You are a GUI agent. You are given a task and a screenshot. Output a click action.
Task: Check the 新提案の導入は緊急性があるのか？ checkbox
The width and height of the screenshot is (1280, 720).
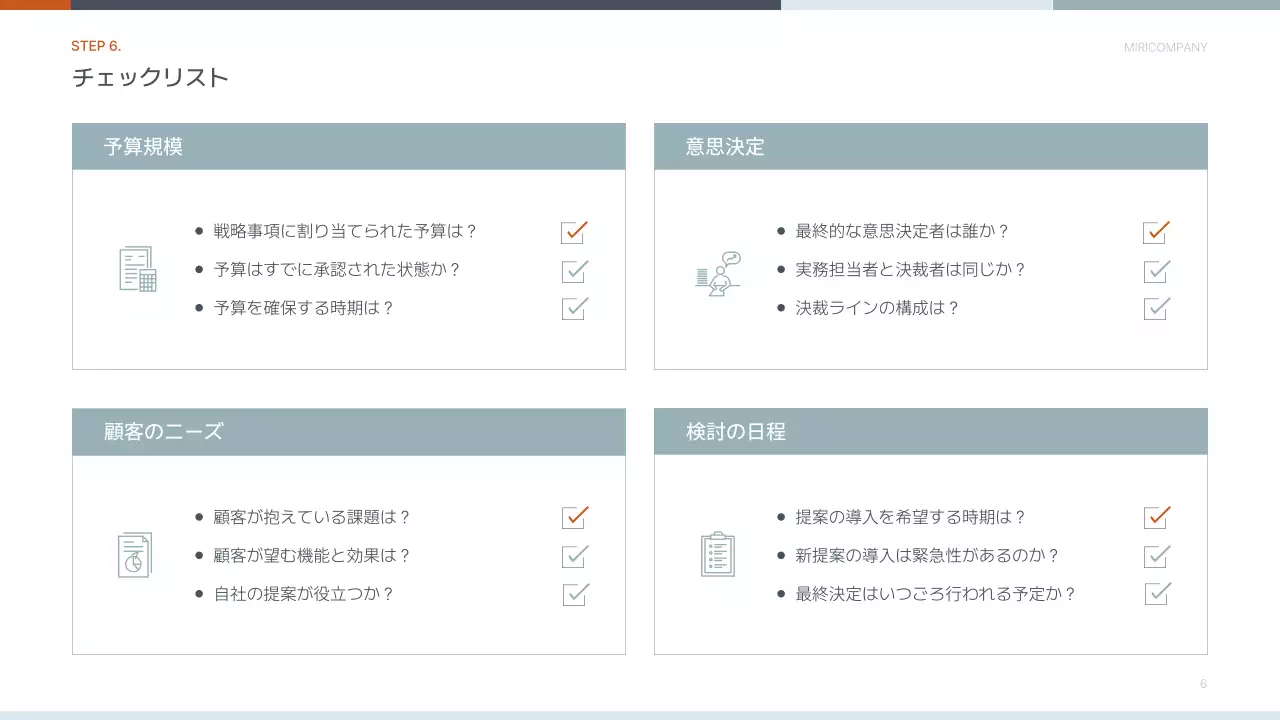(1155, 556)
